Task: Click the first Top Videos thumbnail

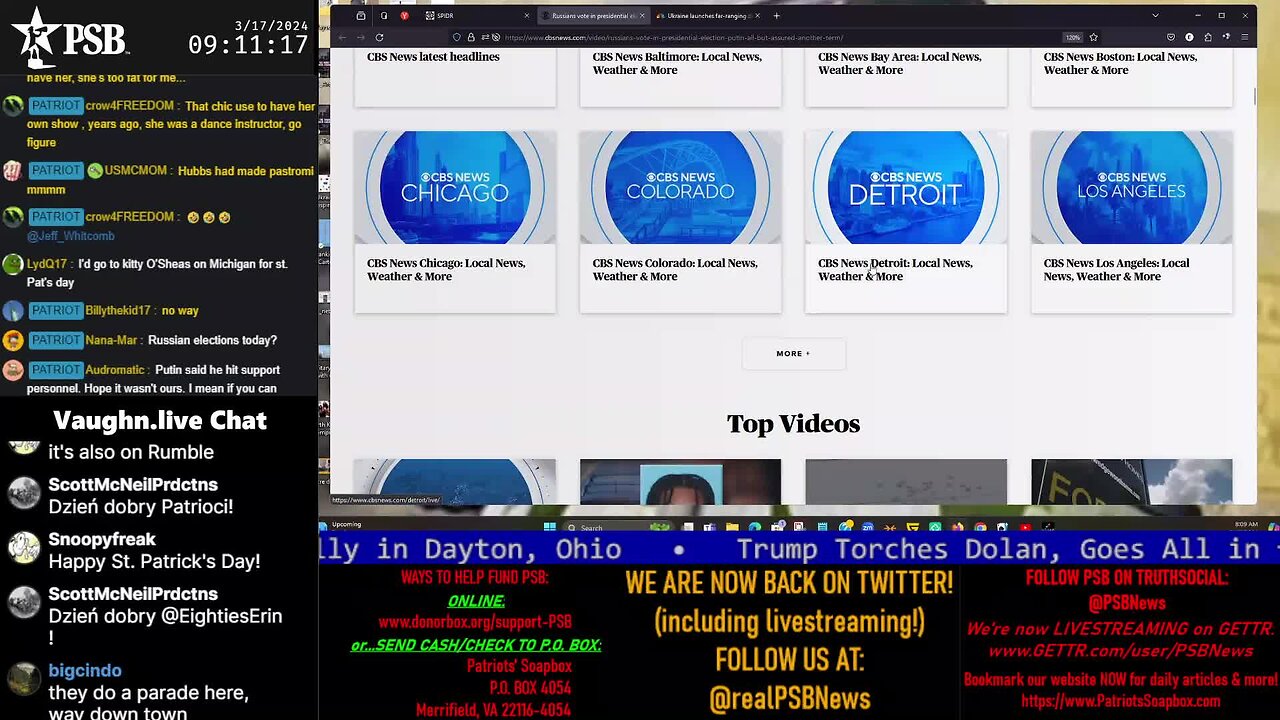Action: pyautogui.click(x=455, y=482)
